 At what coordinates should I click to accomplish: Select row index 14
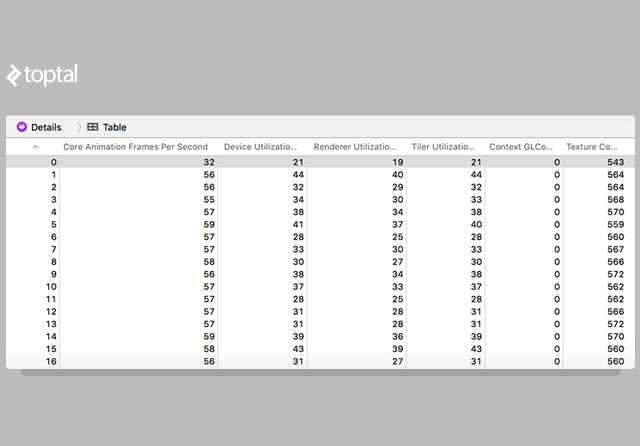click(320, 336)
